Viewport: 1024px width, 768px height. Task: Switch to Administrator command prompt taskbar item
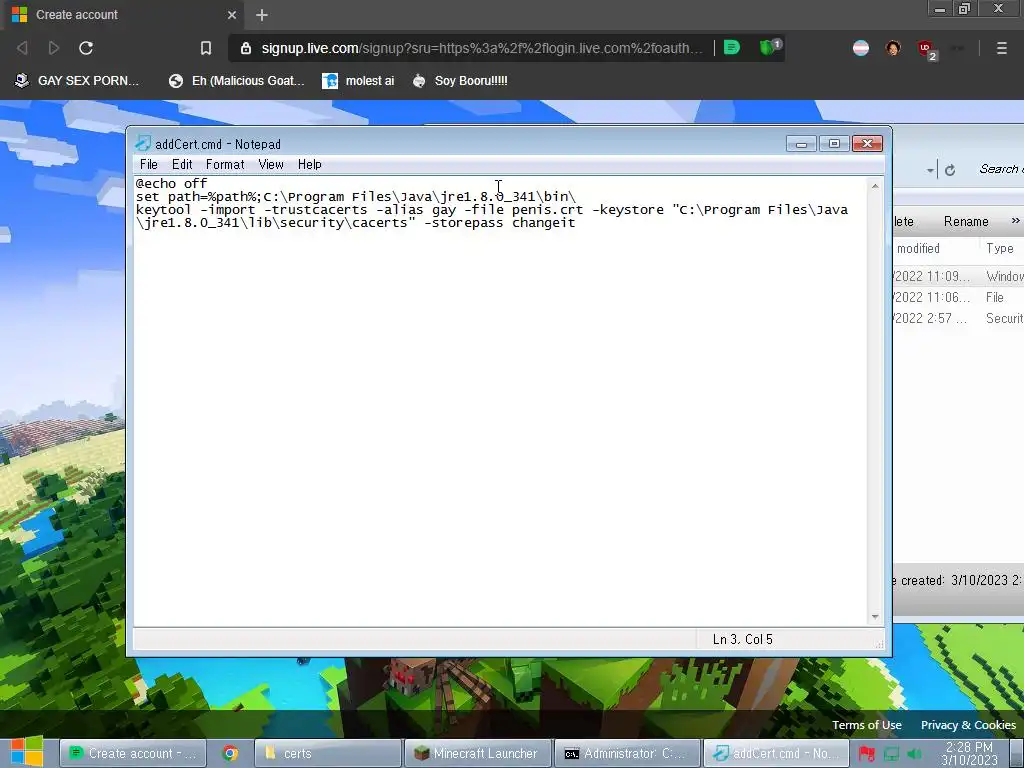627,753
